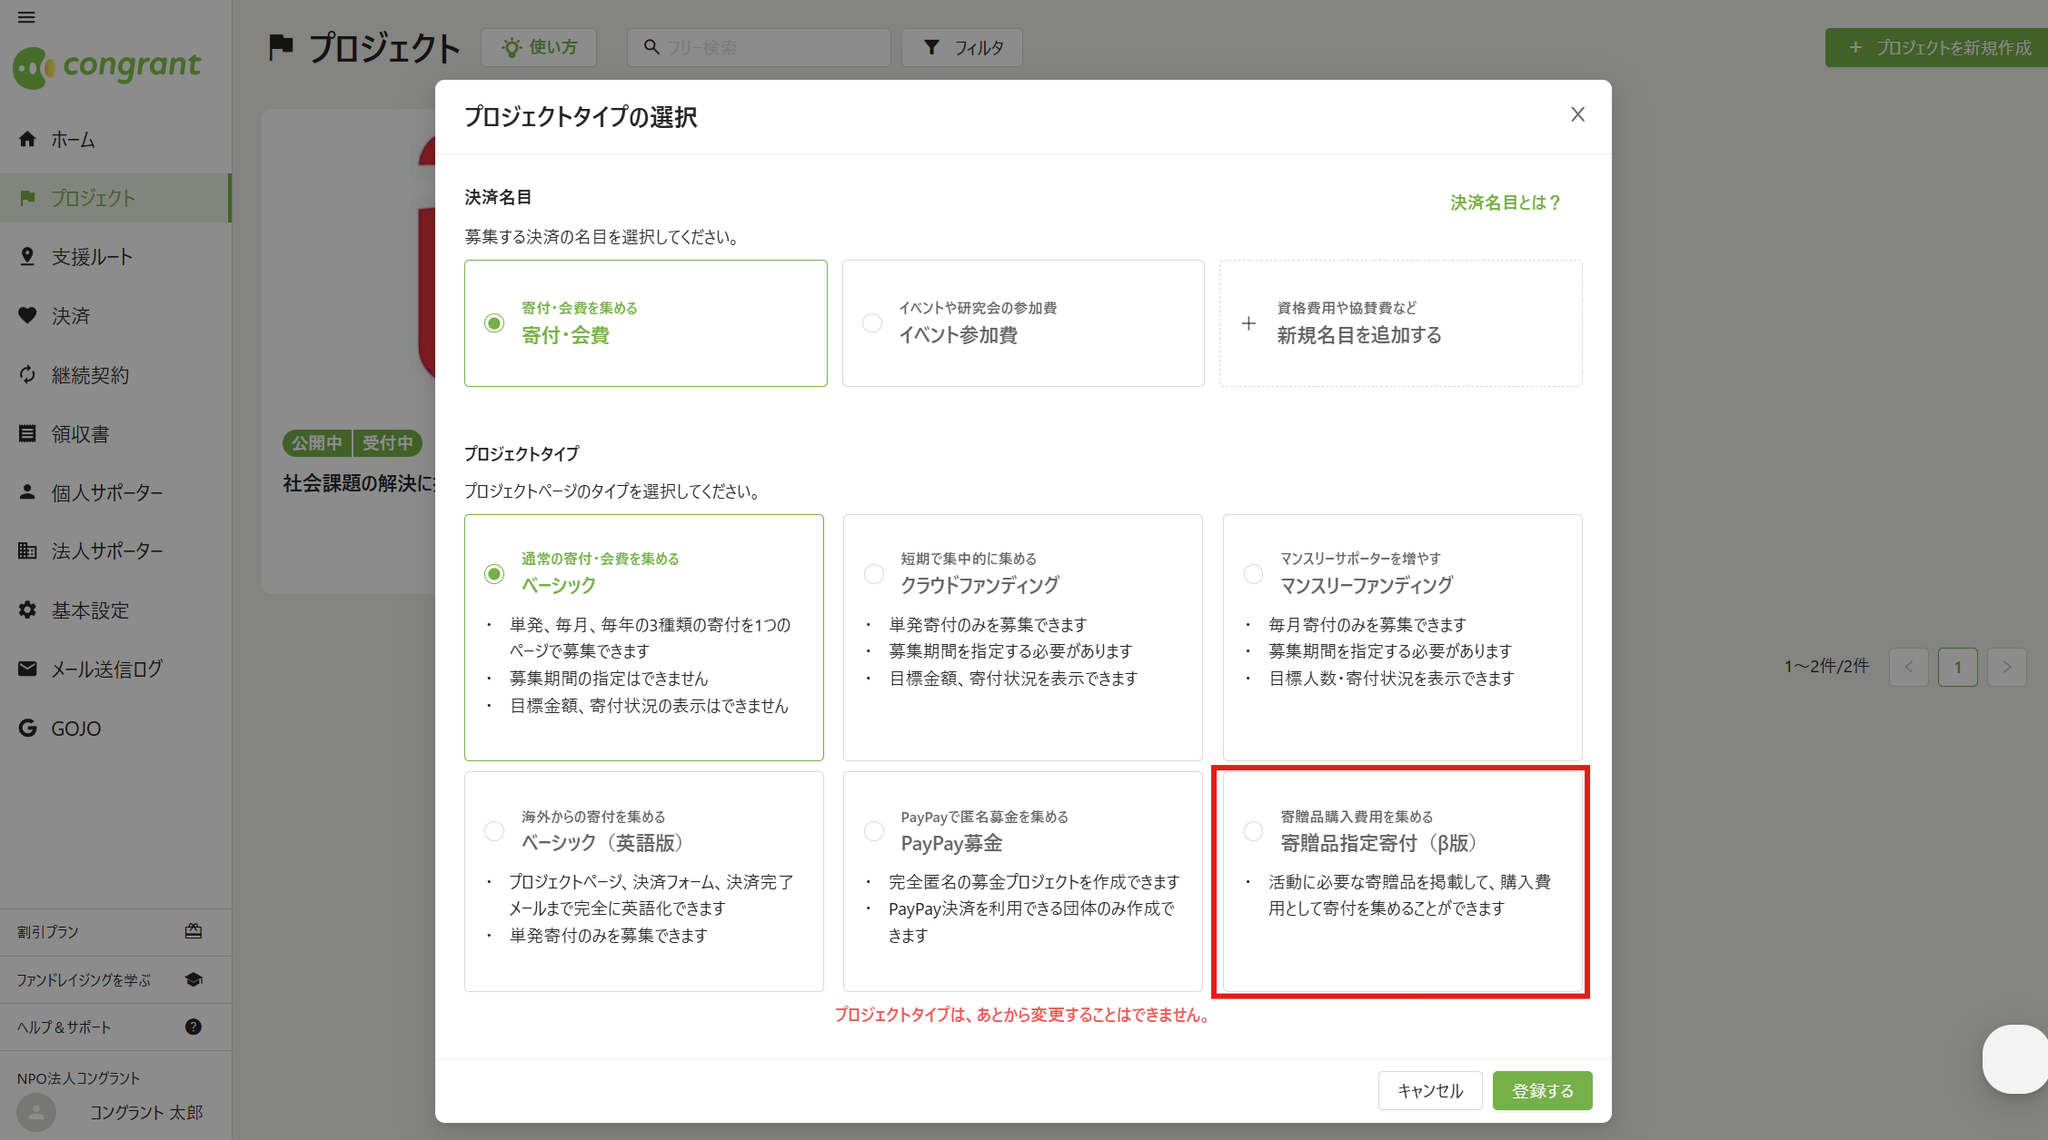The image size is (2048, 1140).
Task: Click the 登録する button
Action: click(1542, 1090)
